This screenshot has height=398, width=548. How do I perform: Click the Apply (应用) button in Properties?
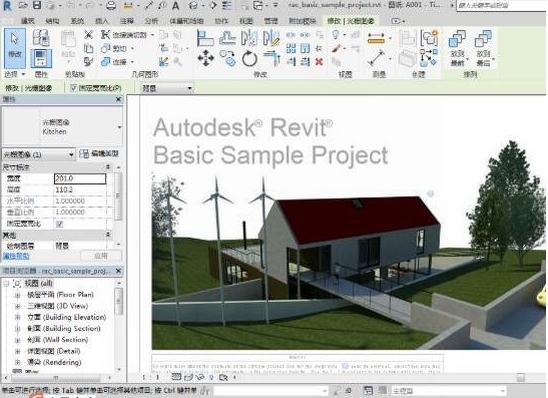(101, 256)
